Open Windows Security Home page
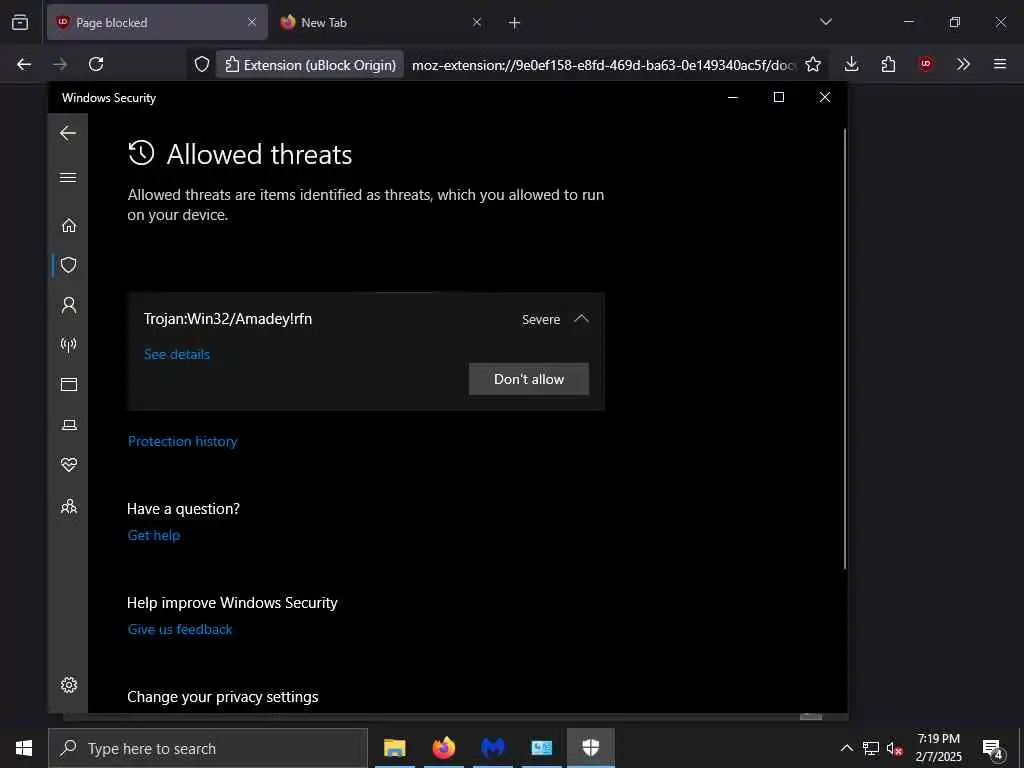The width and height of the screenshot is (1024, 768). point(69,225)
